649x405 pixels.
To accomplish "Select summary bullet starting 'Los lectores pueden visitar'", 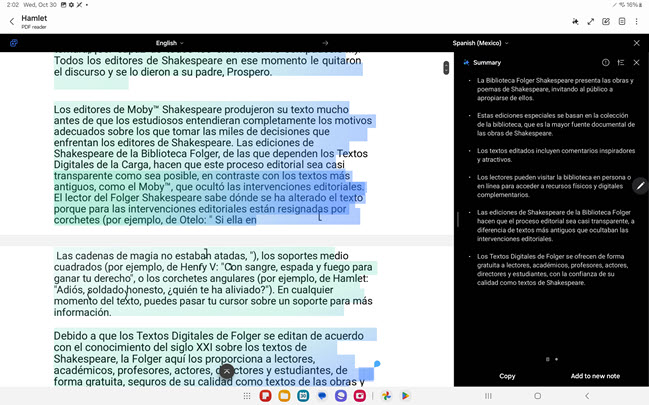I will 554,186.
